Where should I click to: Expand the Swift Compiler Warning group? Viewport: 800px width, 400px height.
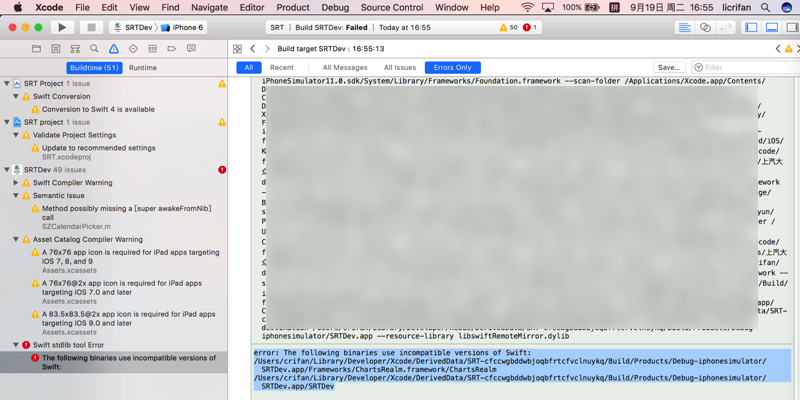click(16, 183)
